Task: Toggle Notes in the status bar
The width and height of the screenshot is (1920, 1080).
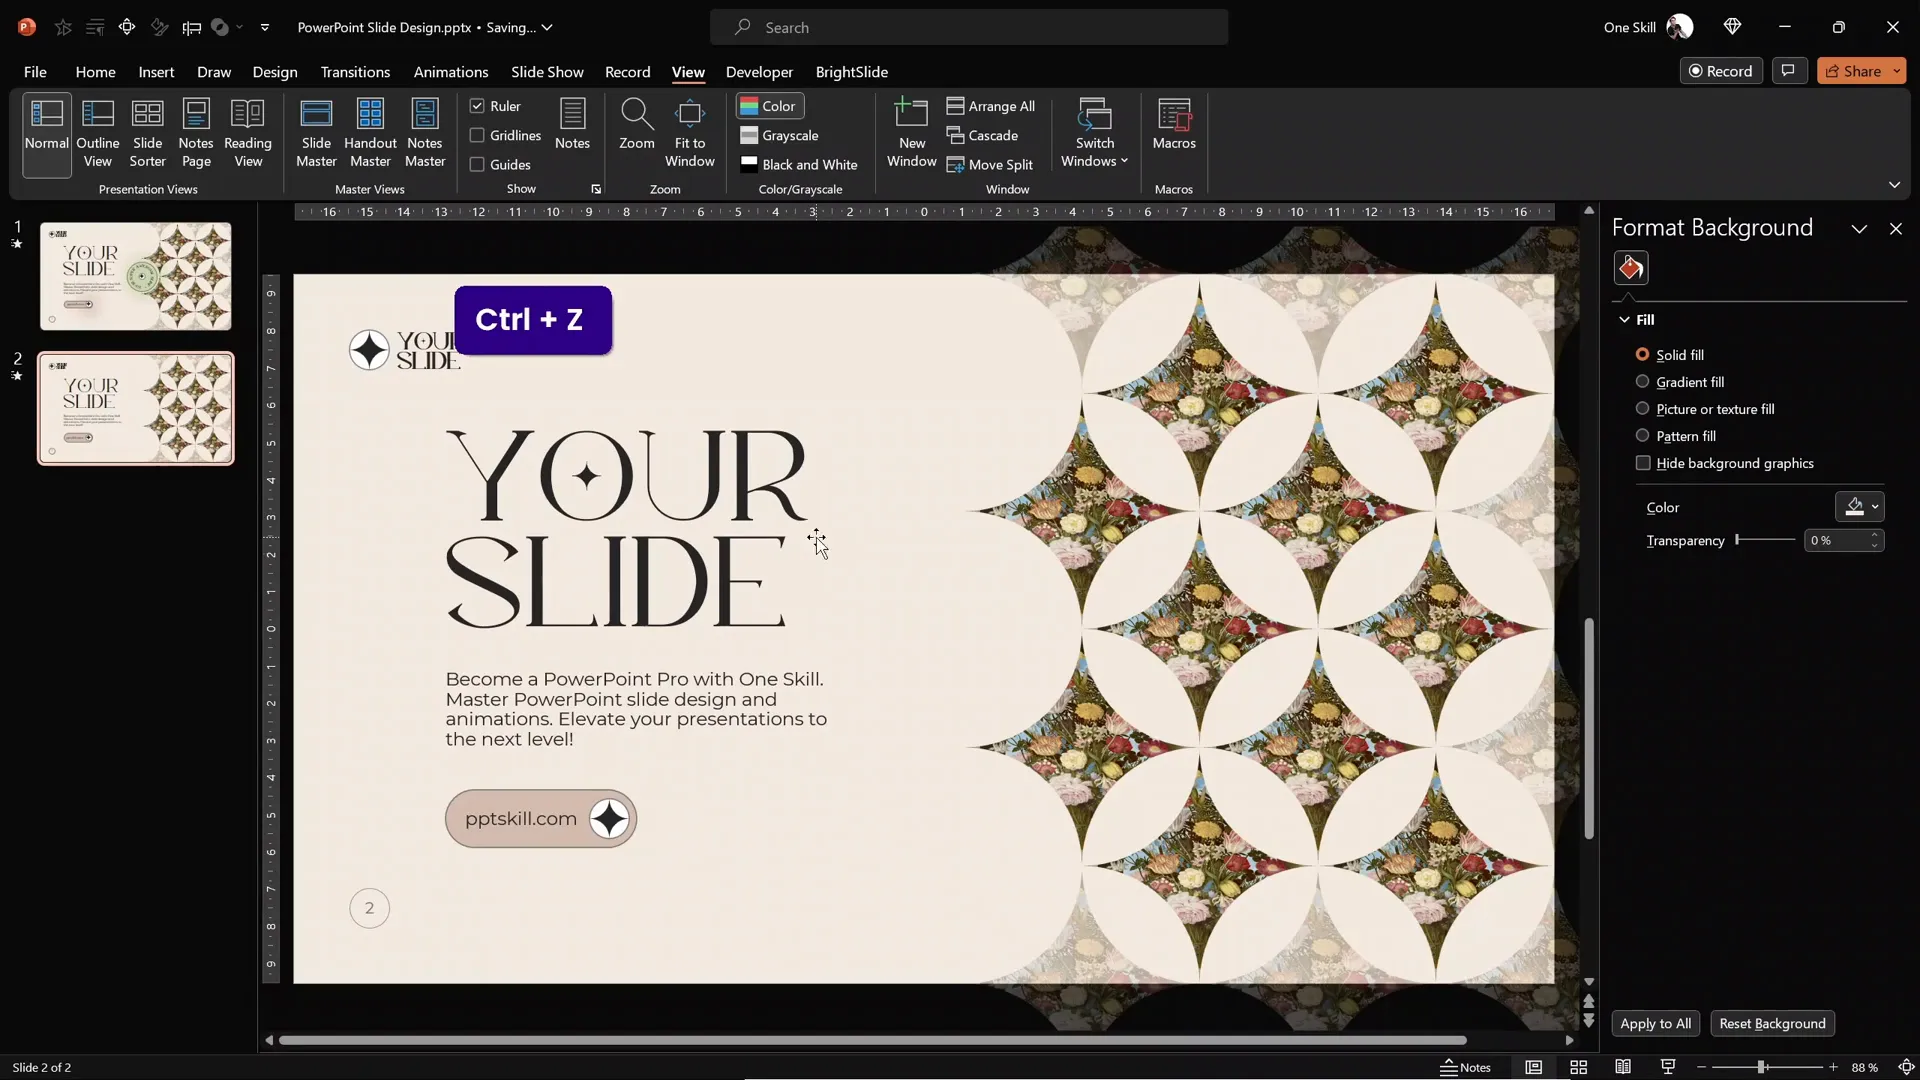Action: 1465,1067
